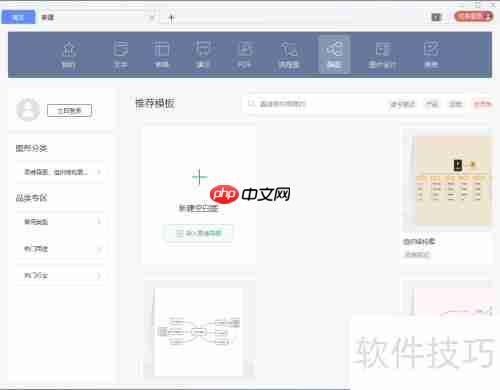This screenshot has height=390, width=500.
Task: Select the 流程图 flowchart type icon
Action: coord(289,55)
